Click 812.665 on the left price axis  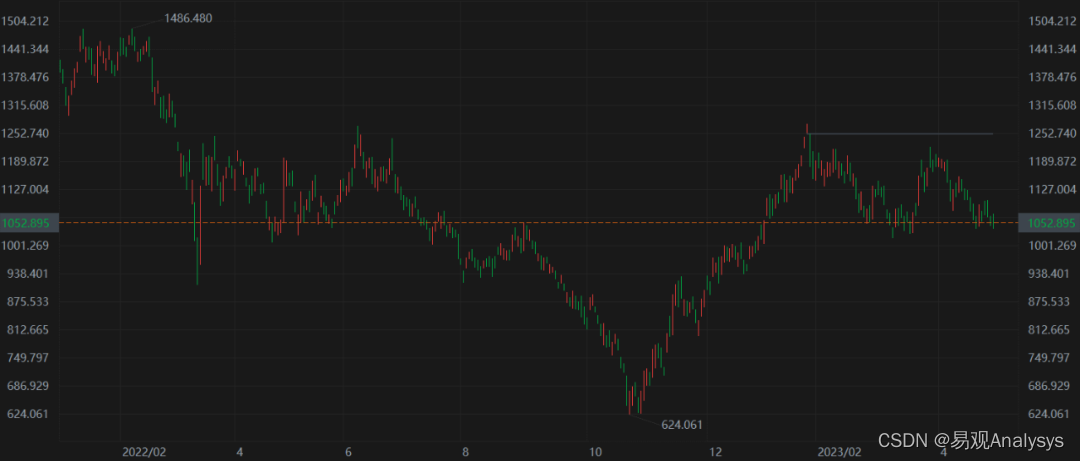point(28,329)
